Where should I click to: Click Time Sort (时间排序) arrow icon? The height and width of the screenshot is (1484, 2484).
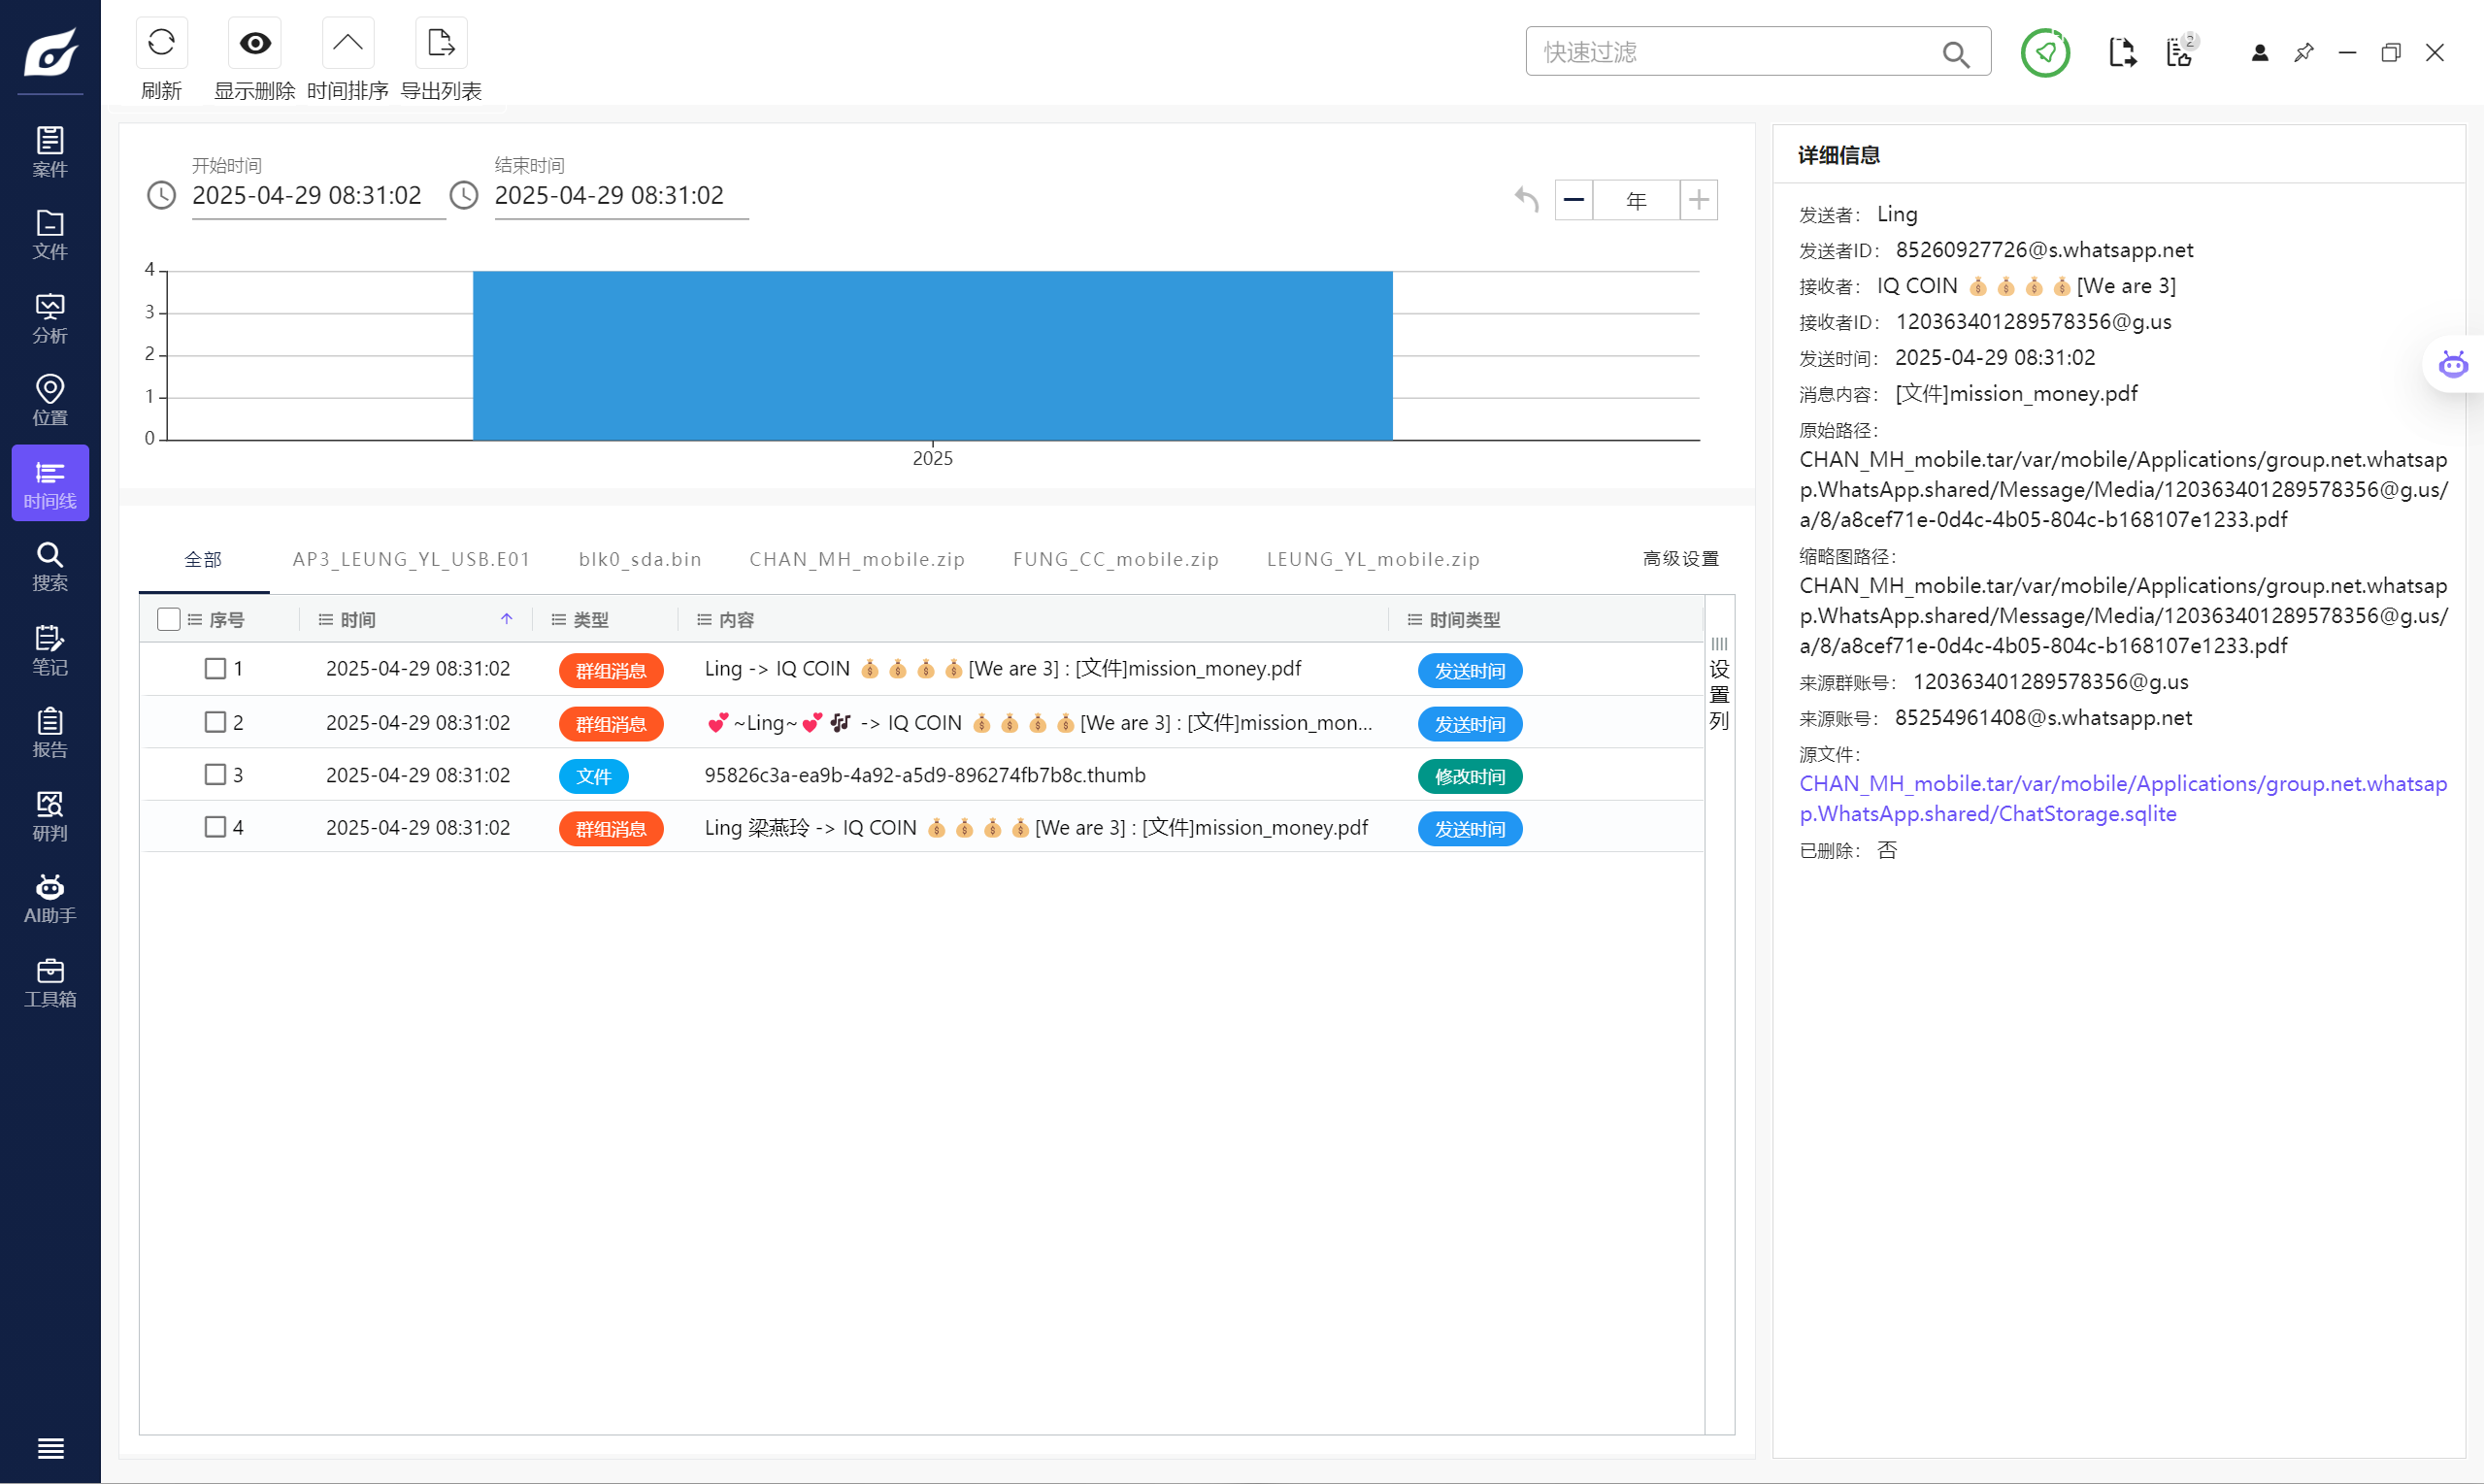click(347, 43)
